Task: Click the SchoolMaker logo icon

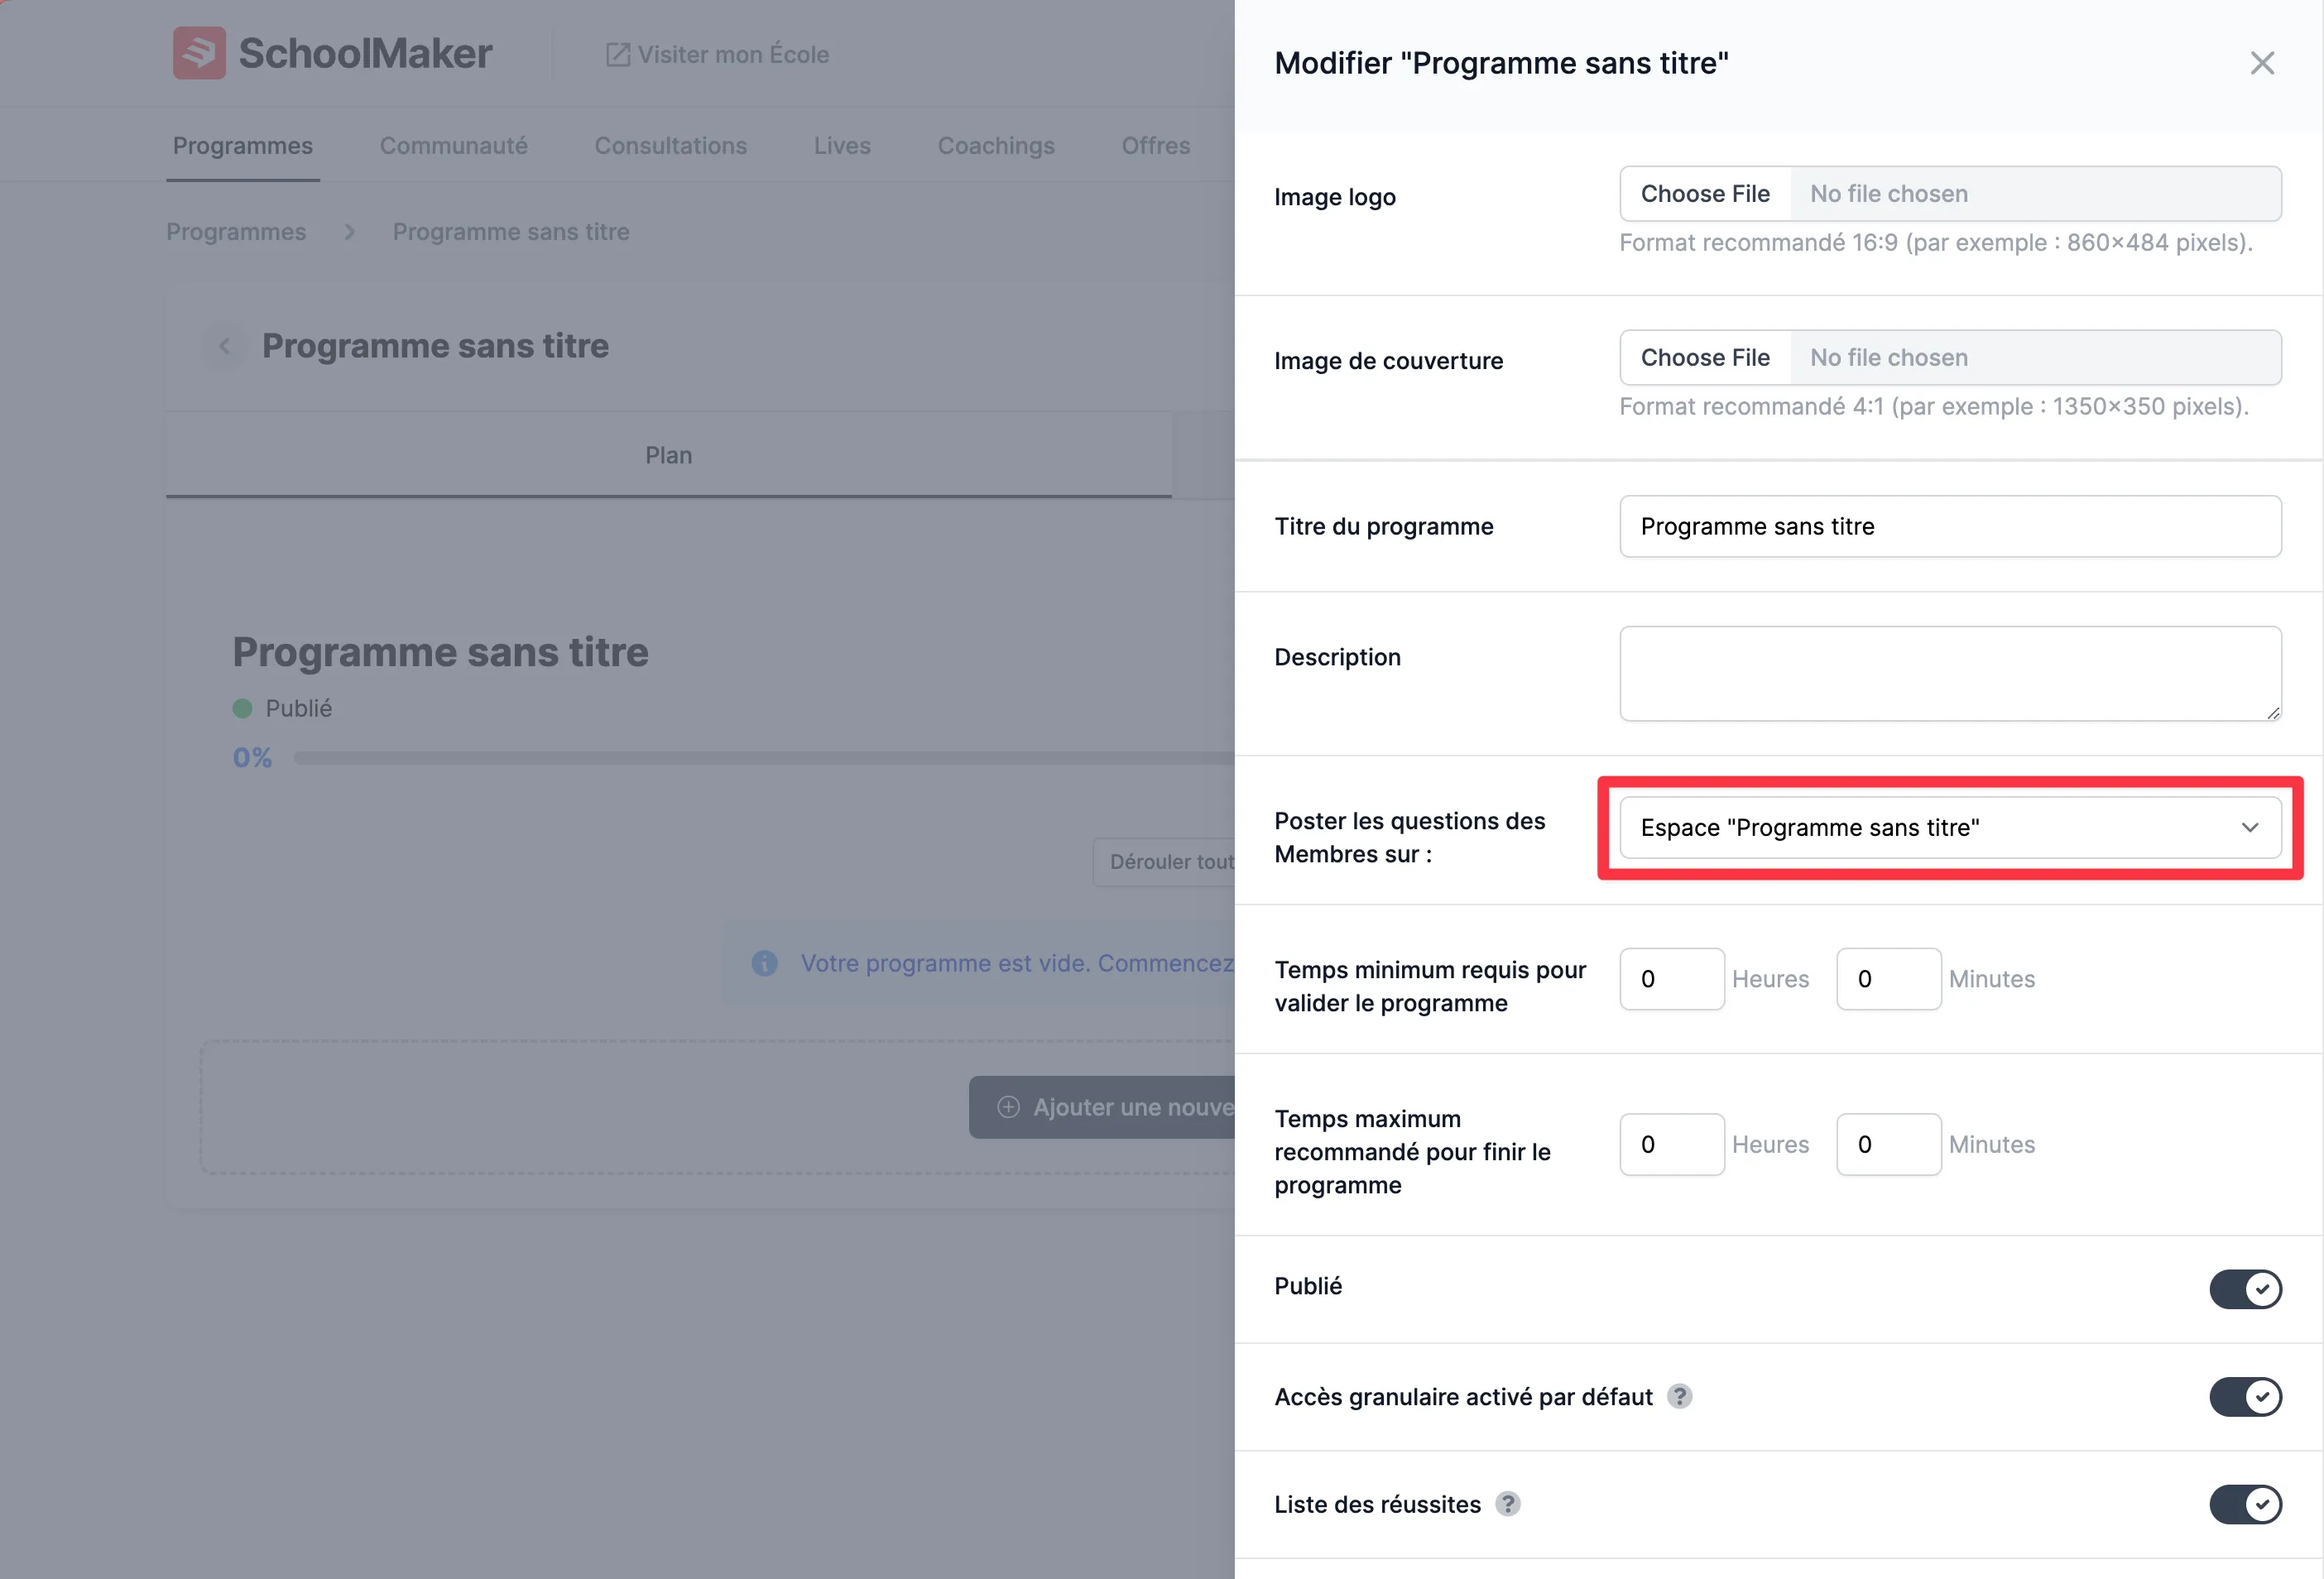Action: click(199, 53)
